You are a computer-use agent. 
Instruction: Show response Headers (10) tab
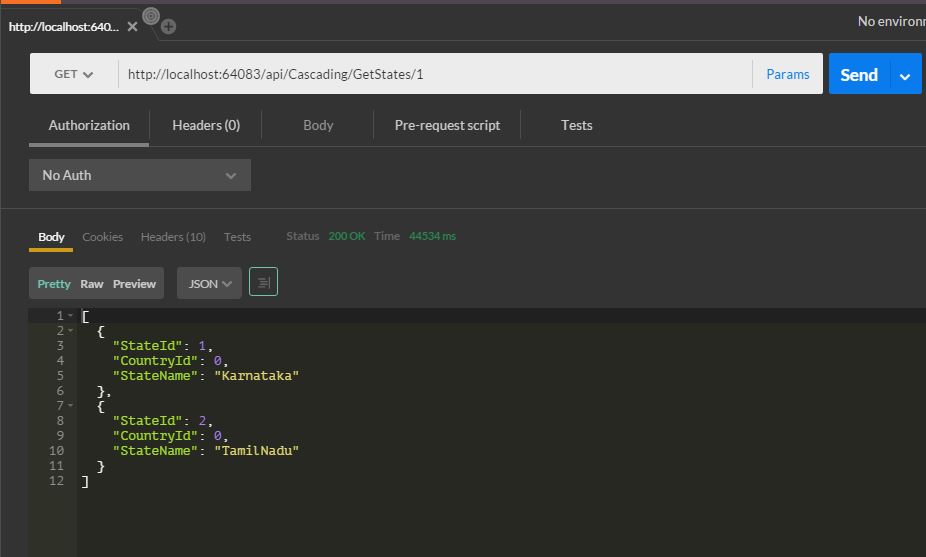pos(173,237)
